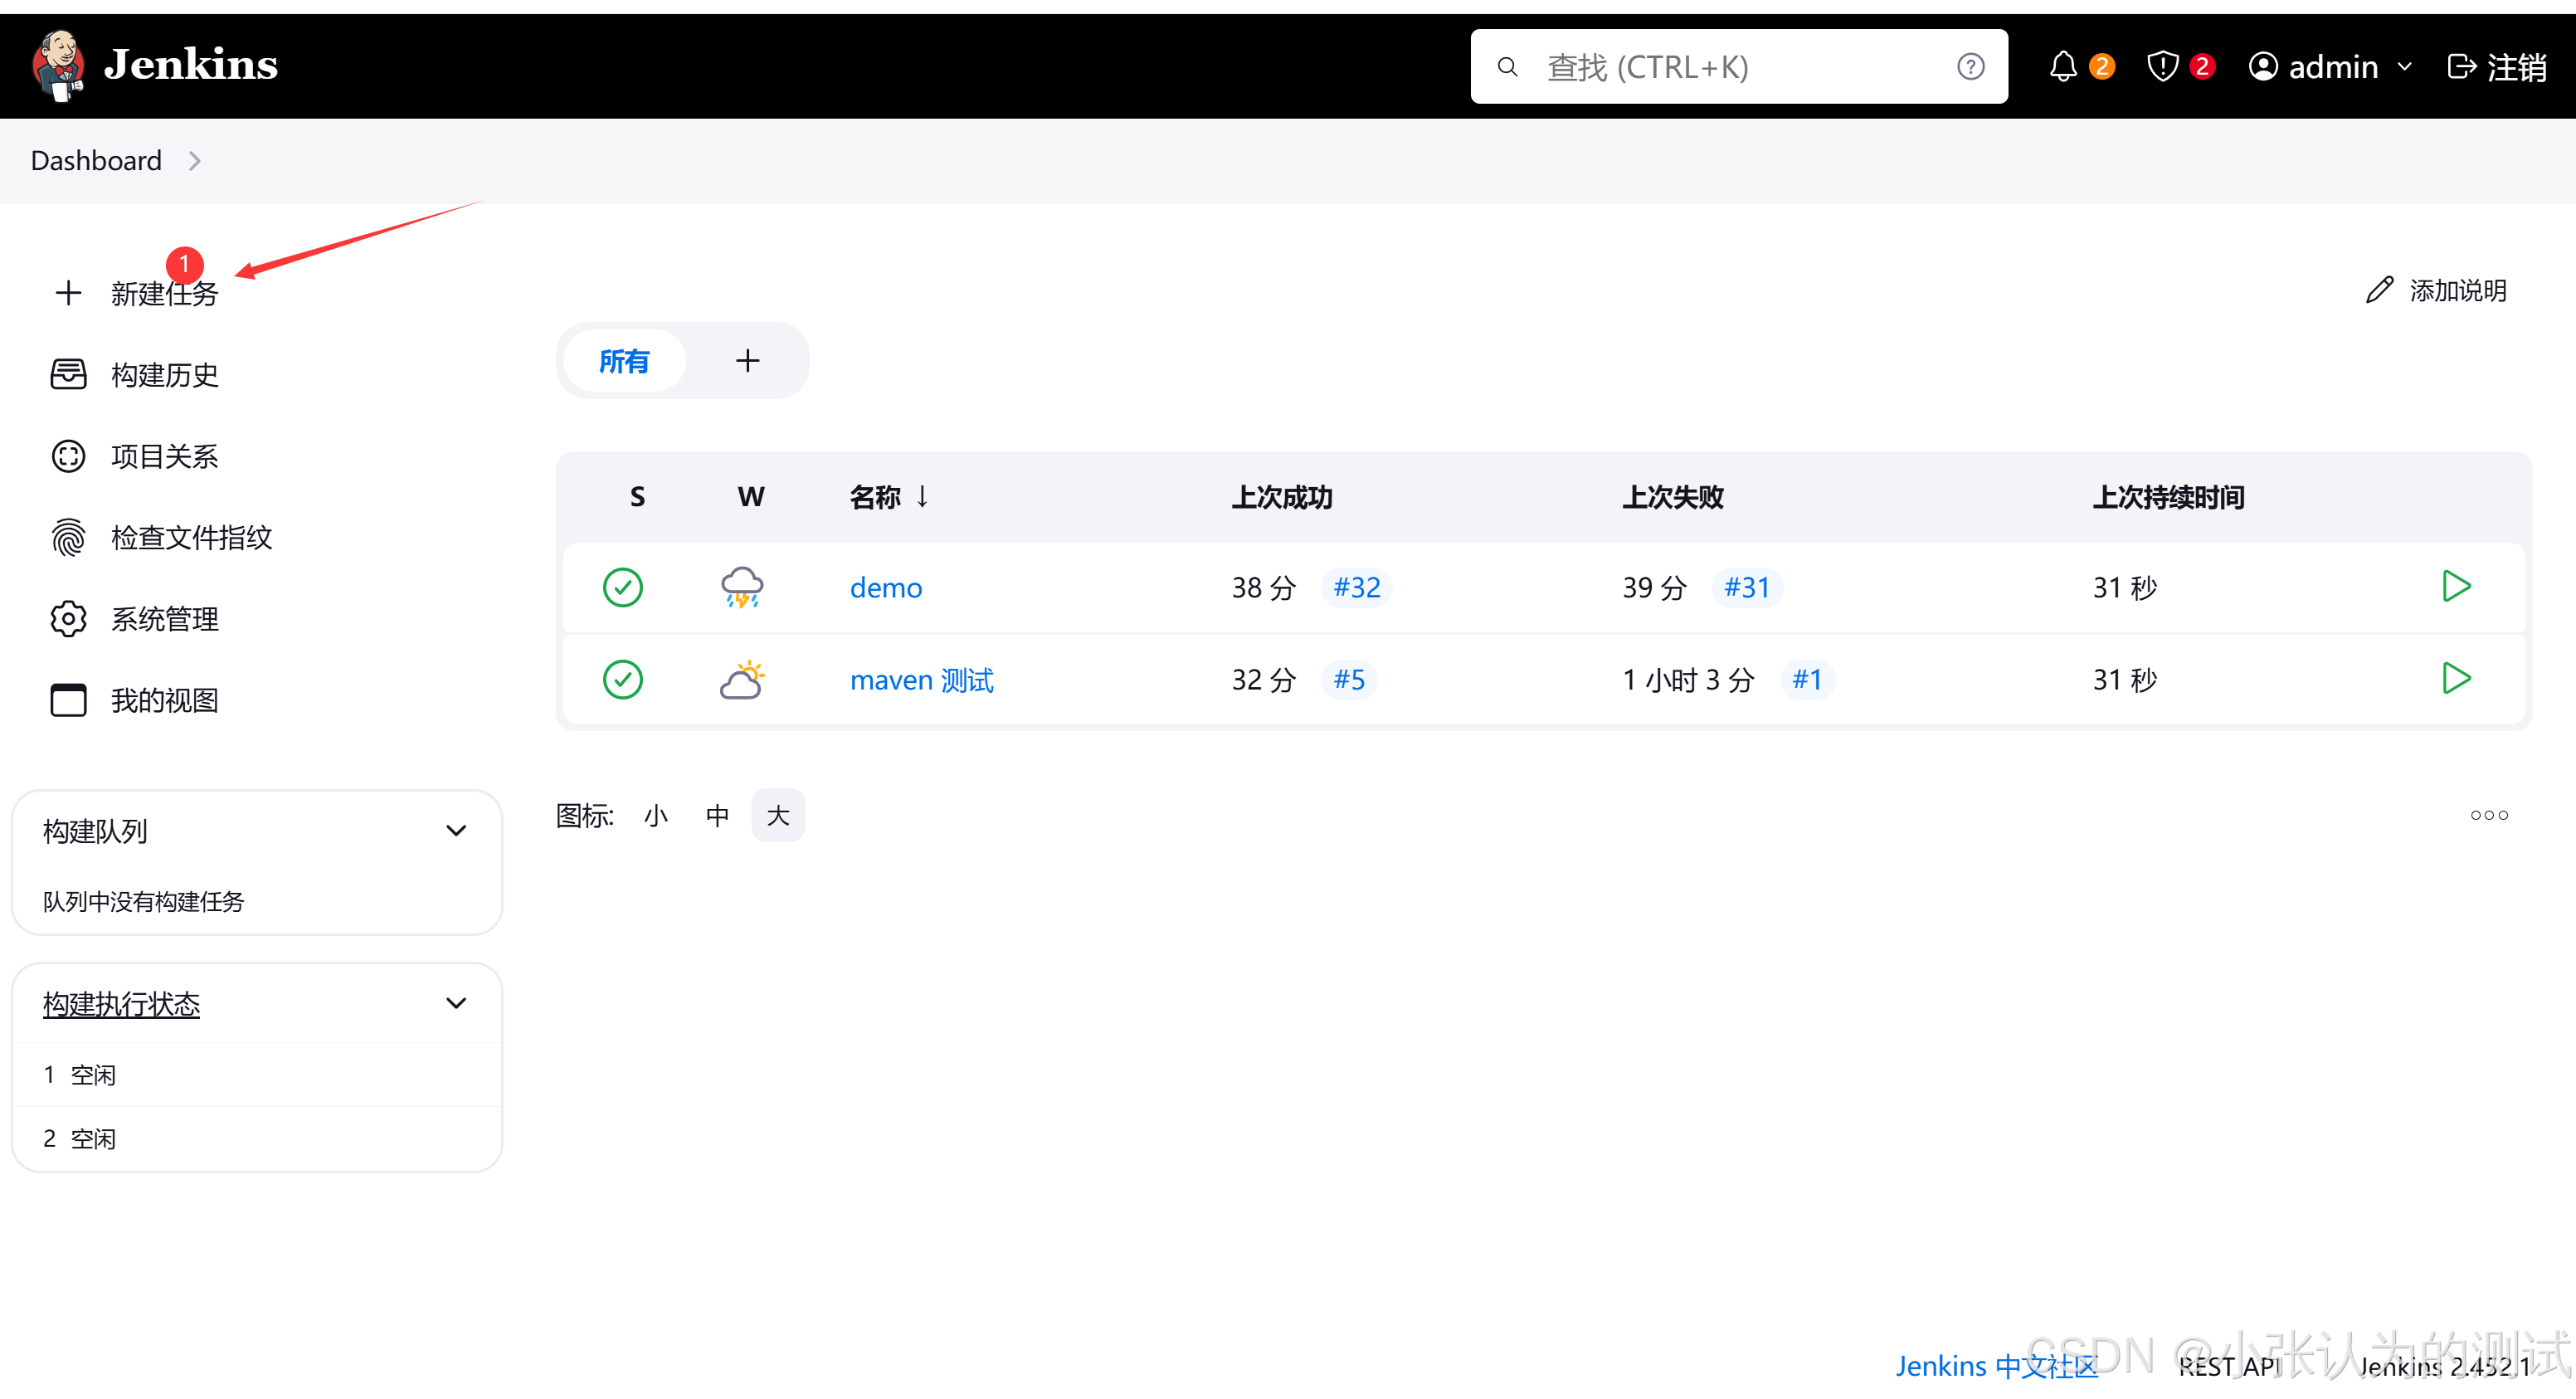
Task: Click the maven 测试 success status icon
Action: click(x=622, y=680)
